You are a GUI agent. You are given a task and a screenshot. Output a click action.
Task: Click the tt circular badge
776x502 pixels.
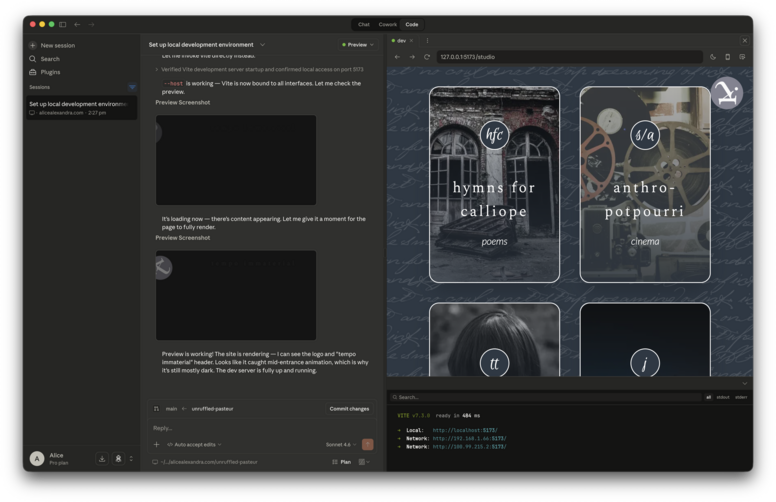494,363
